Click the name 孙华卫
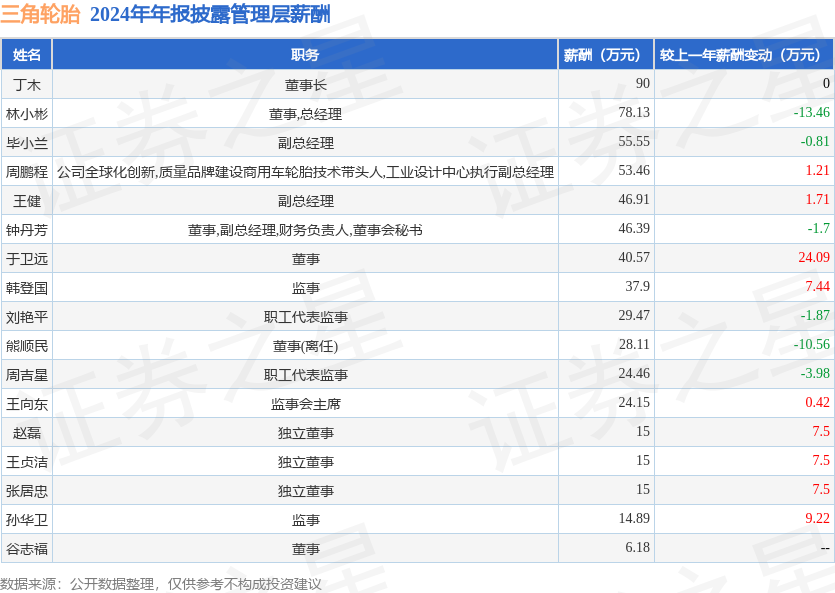Viewport: 835px width, 593px height. pyautogui.click(x=27, y=520)
